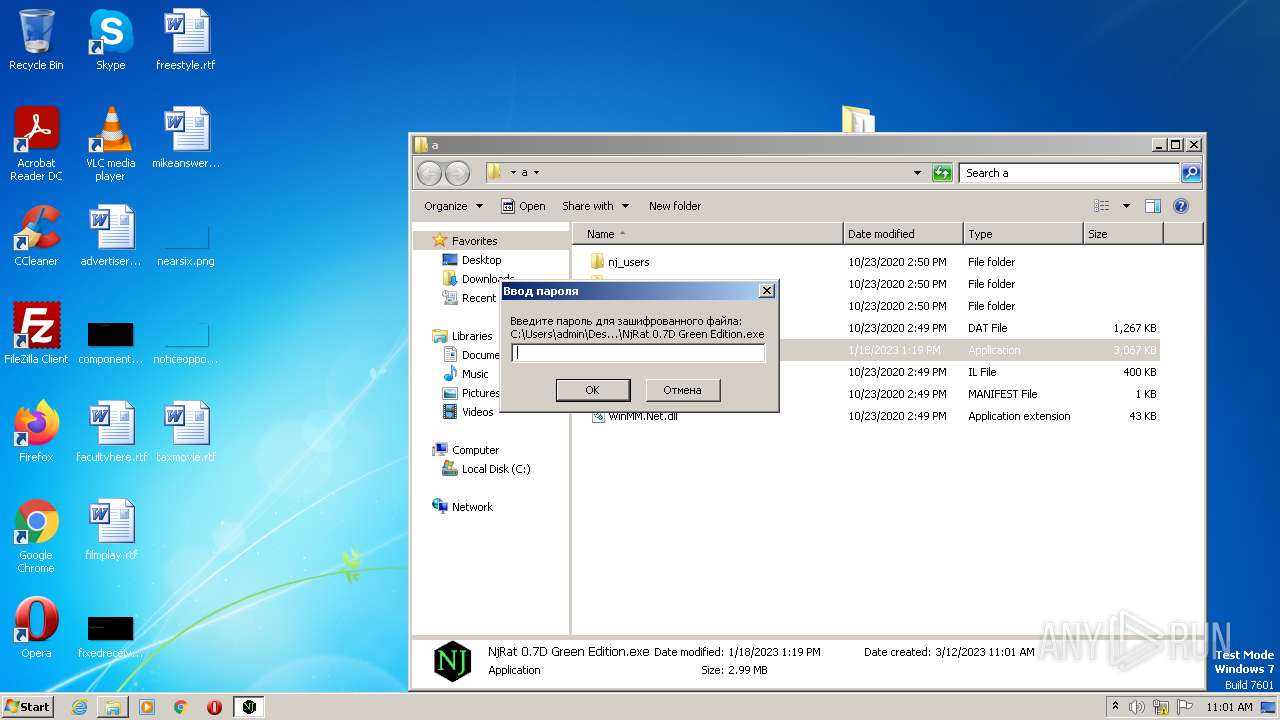Viewport: 1280px width, 720px height.
Task: Launch FileZilla Client shortcut
Action: (36, 334)
